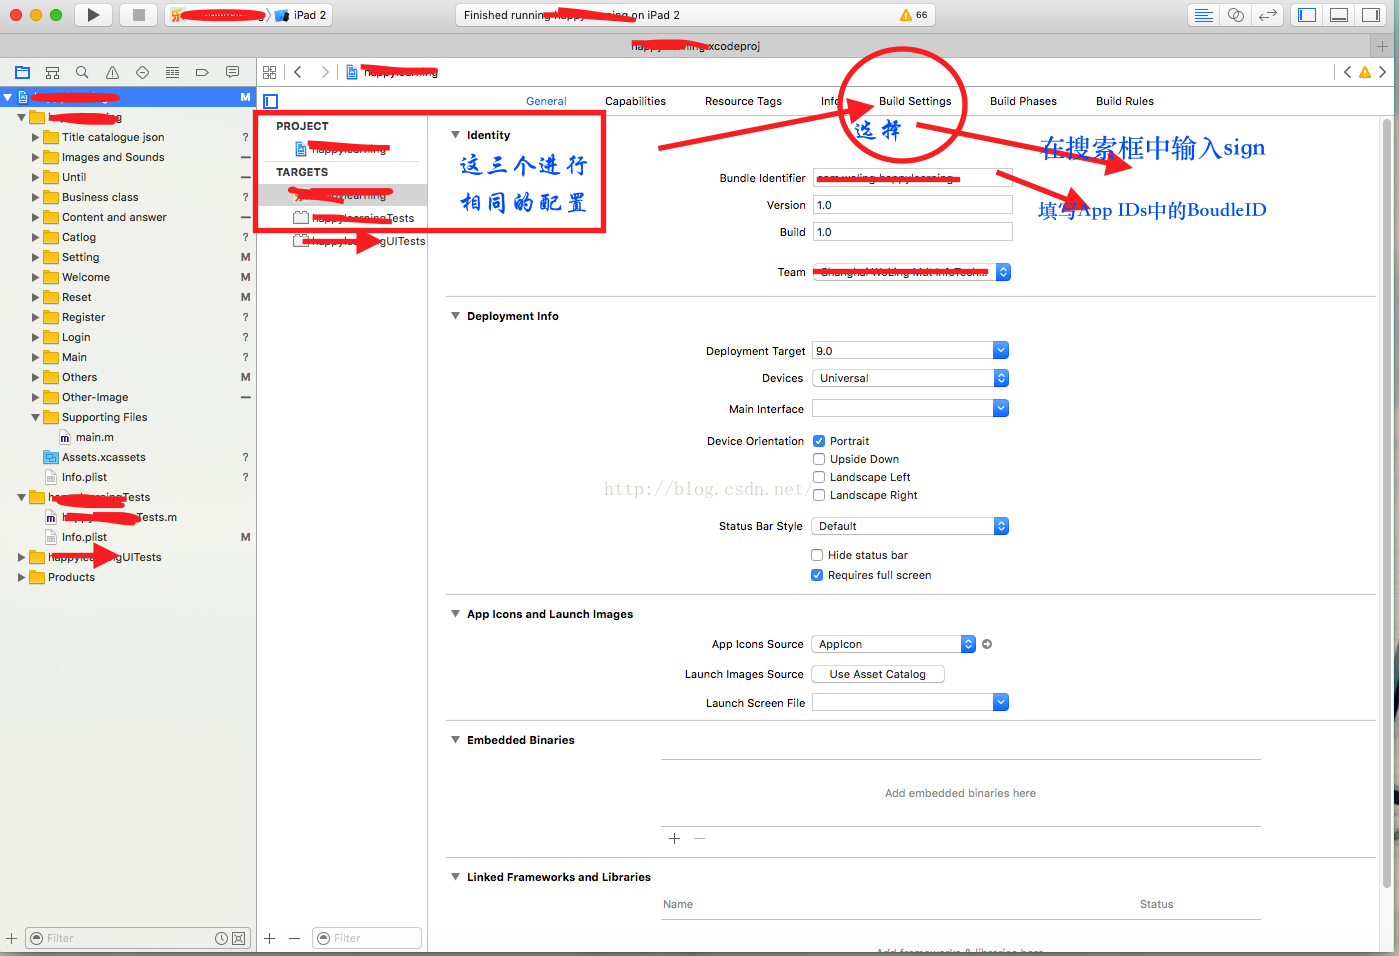The width and height of the screenshot is (1399, 956).
Task: Add a new editor with plus
Action: pos(1382,46)
